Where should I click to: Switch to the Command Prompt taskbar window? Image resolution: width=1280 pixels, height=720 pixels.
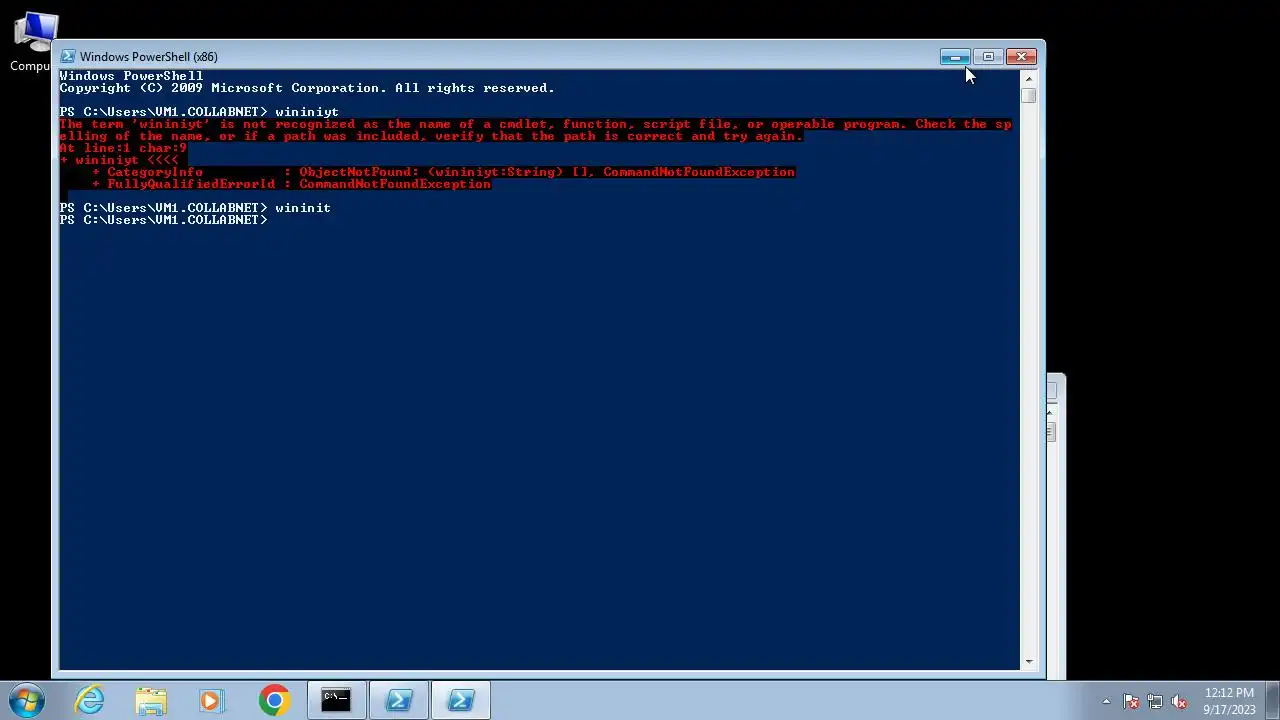coord(336,700)
